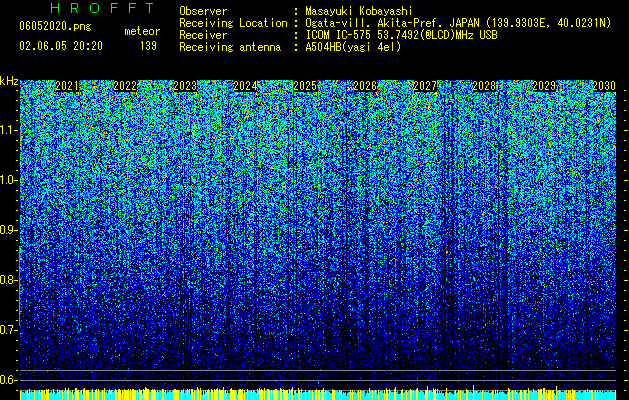Viewport: 629px width, 400px height.
Task: Click the Receiving antenna label
Action: [x=230, y=47]
